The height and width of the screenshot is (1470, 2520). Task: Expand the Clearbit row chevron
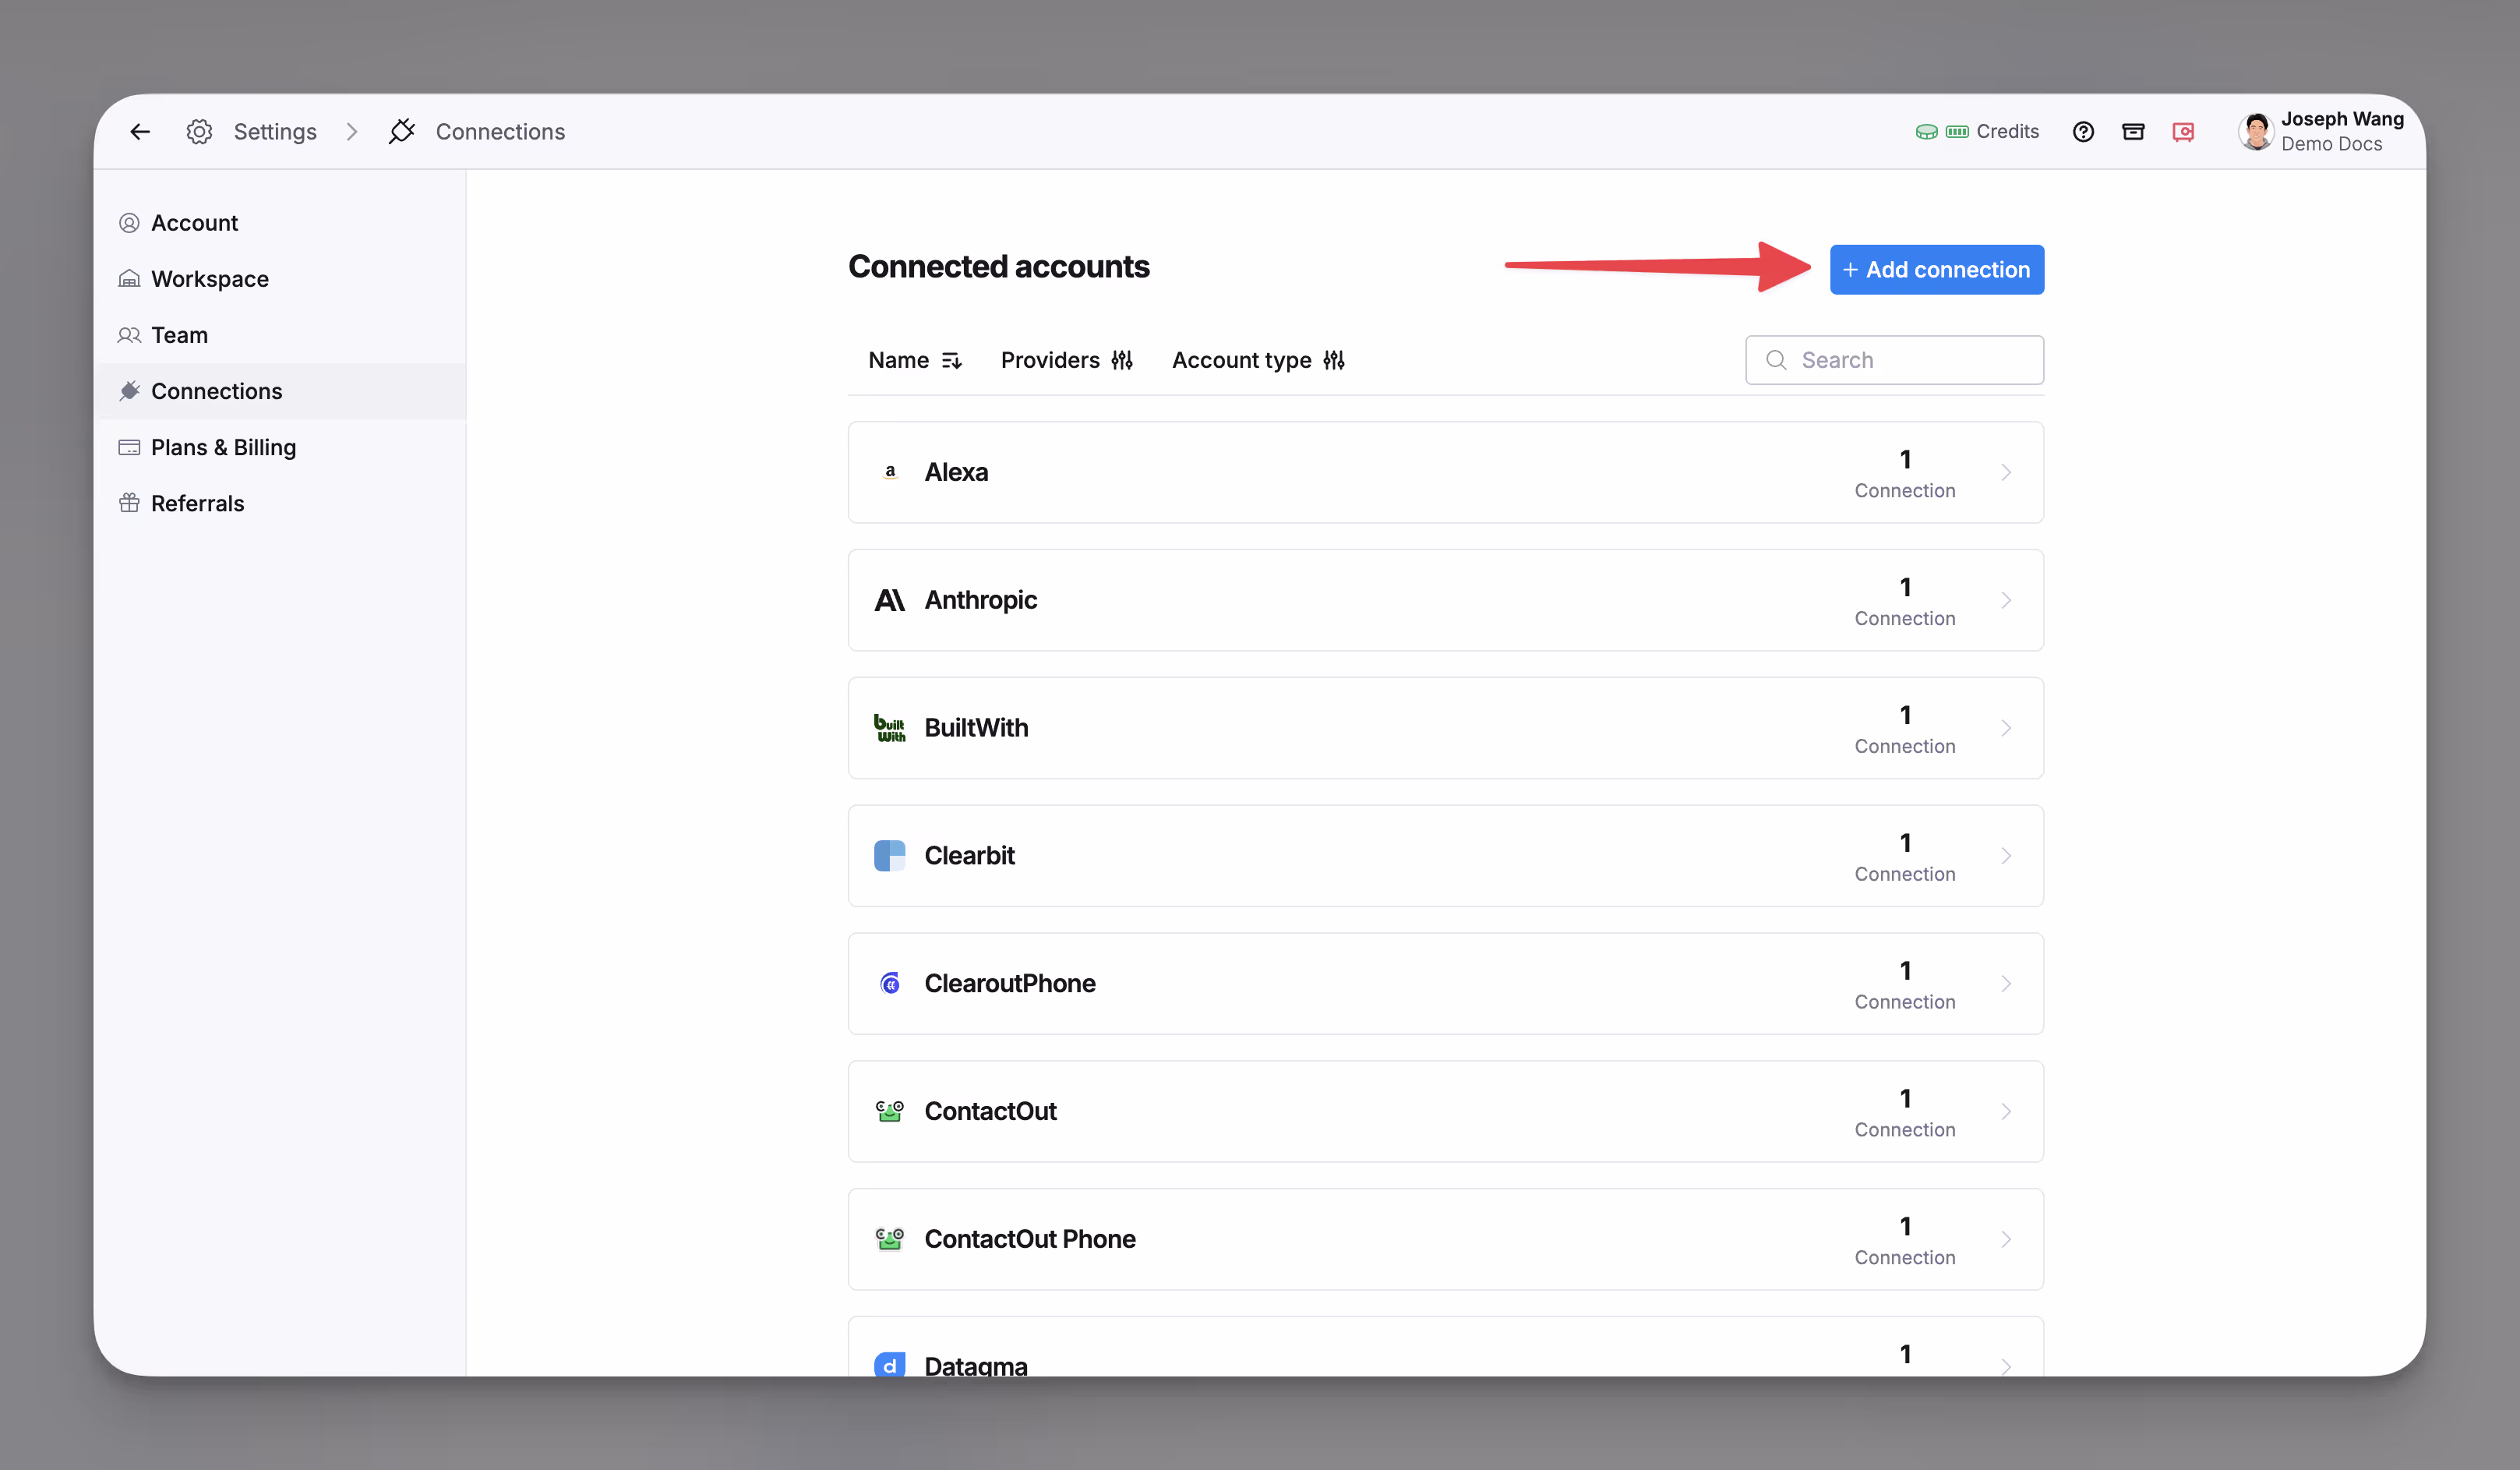[x=2006, y=856]
